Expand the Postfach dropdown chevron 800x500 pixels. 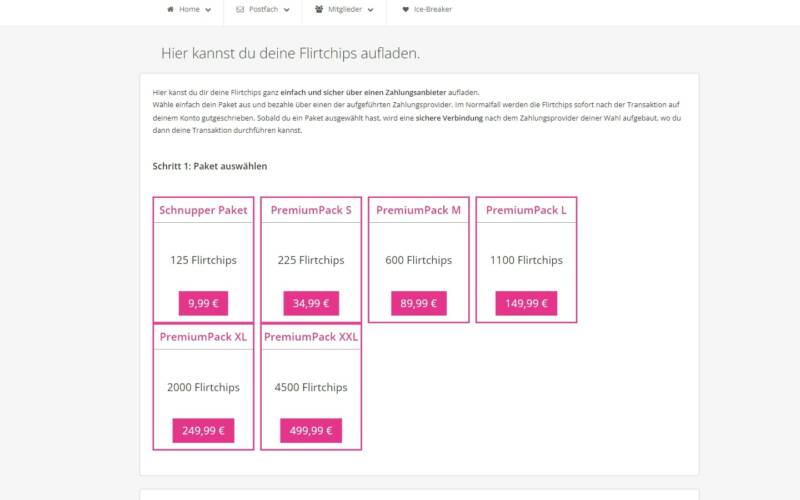(x=287, y=10)
